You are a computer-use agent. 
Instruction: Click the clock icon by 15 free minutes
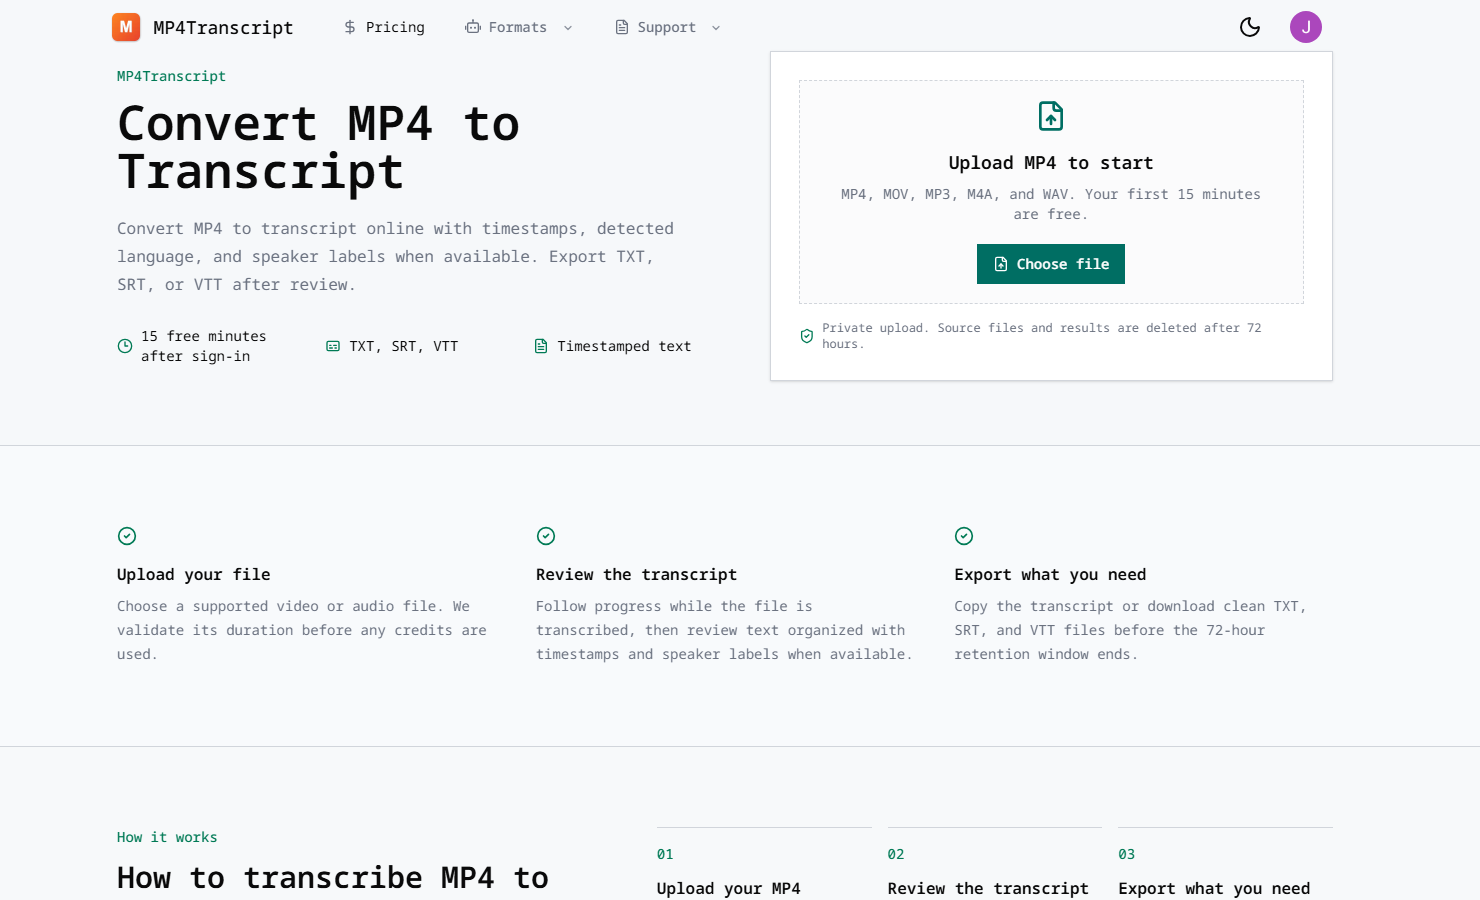pyautogui.click(x=125, y=346)
